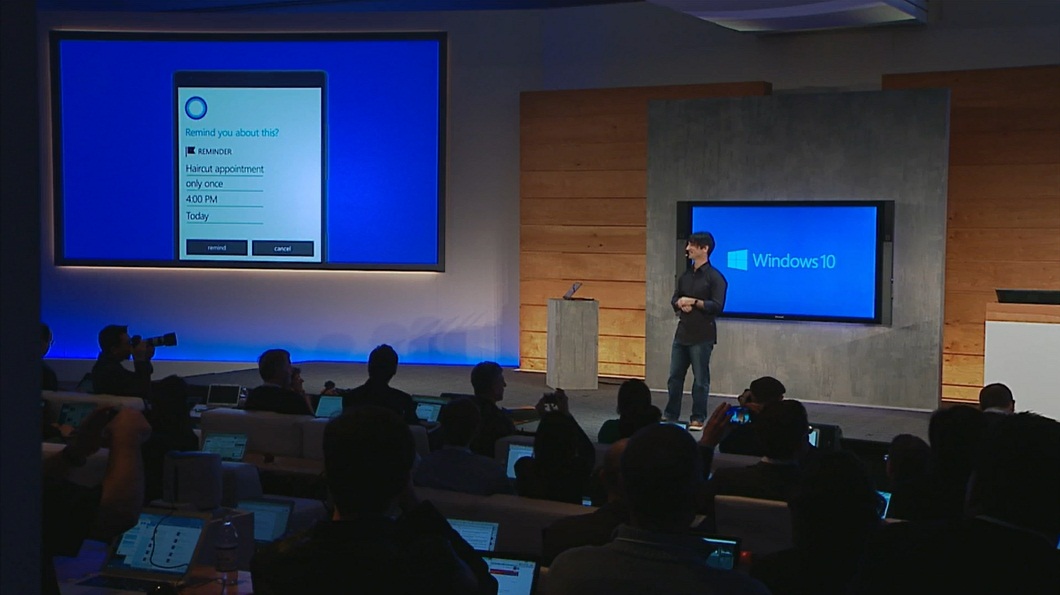Viewport: 1060px width, 595px height.
Task: Click the 'Windows 10' text on TV
Action: [793, 261]
